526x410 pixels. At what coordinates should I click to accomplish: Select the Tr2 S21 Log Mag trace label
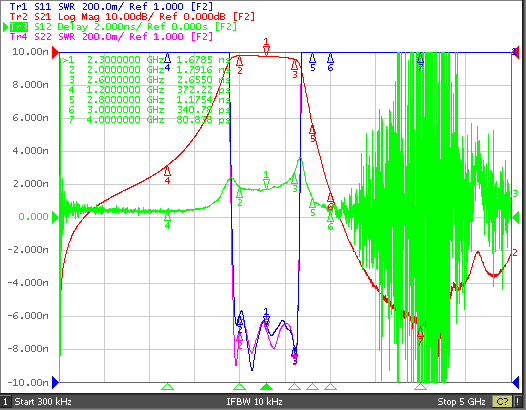tap(132, 16)
